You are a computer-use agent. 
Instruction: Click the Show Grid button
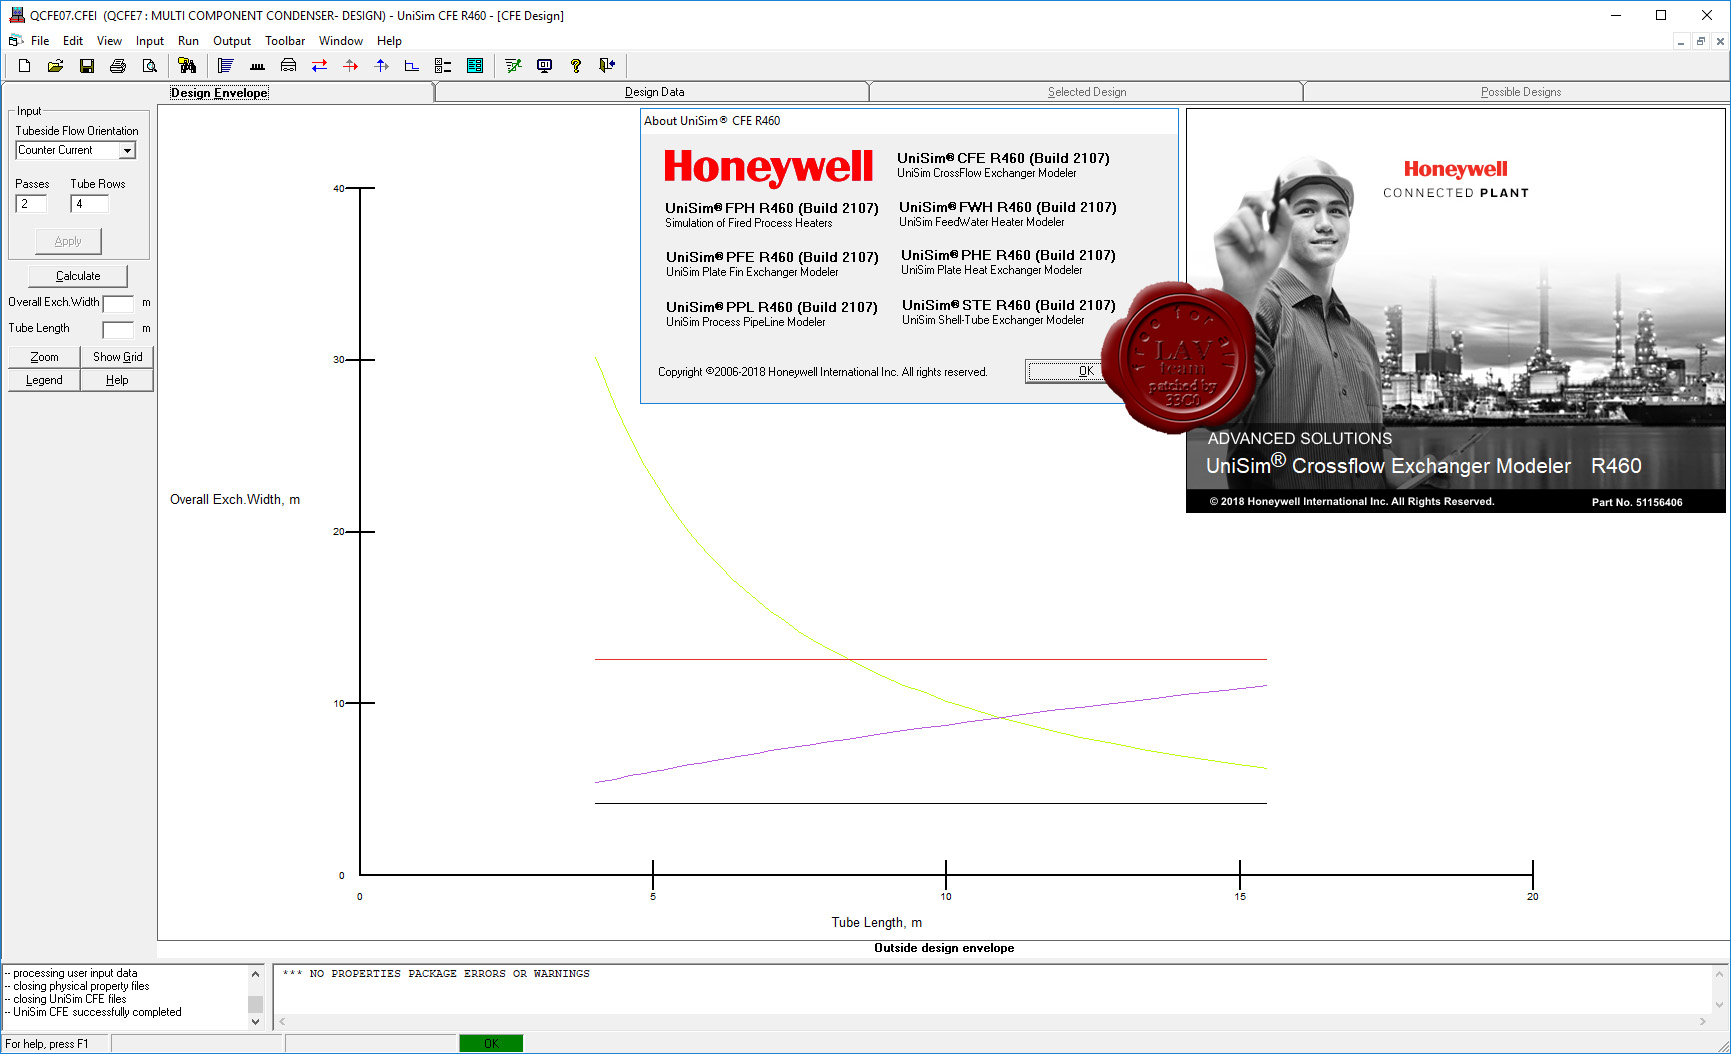tap(117, 357)
